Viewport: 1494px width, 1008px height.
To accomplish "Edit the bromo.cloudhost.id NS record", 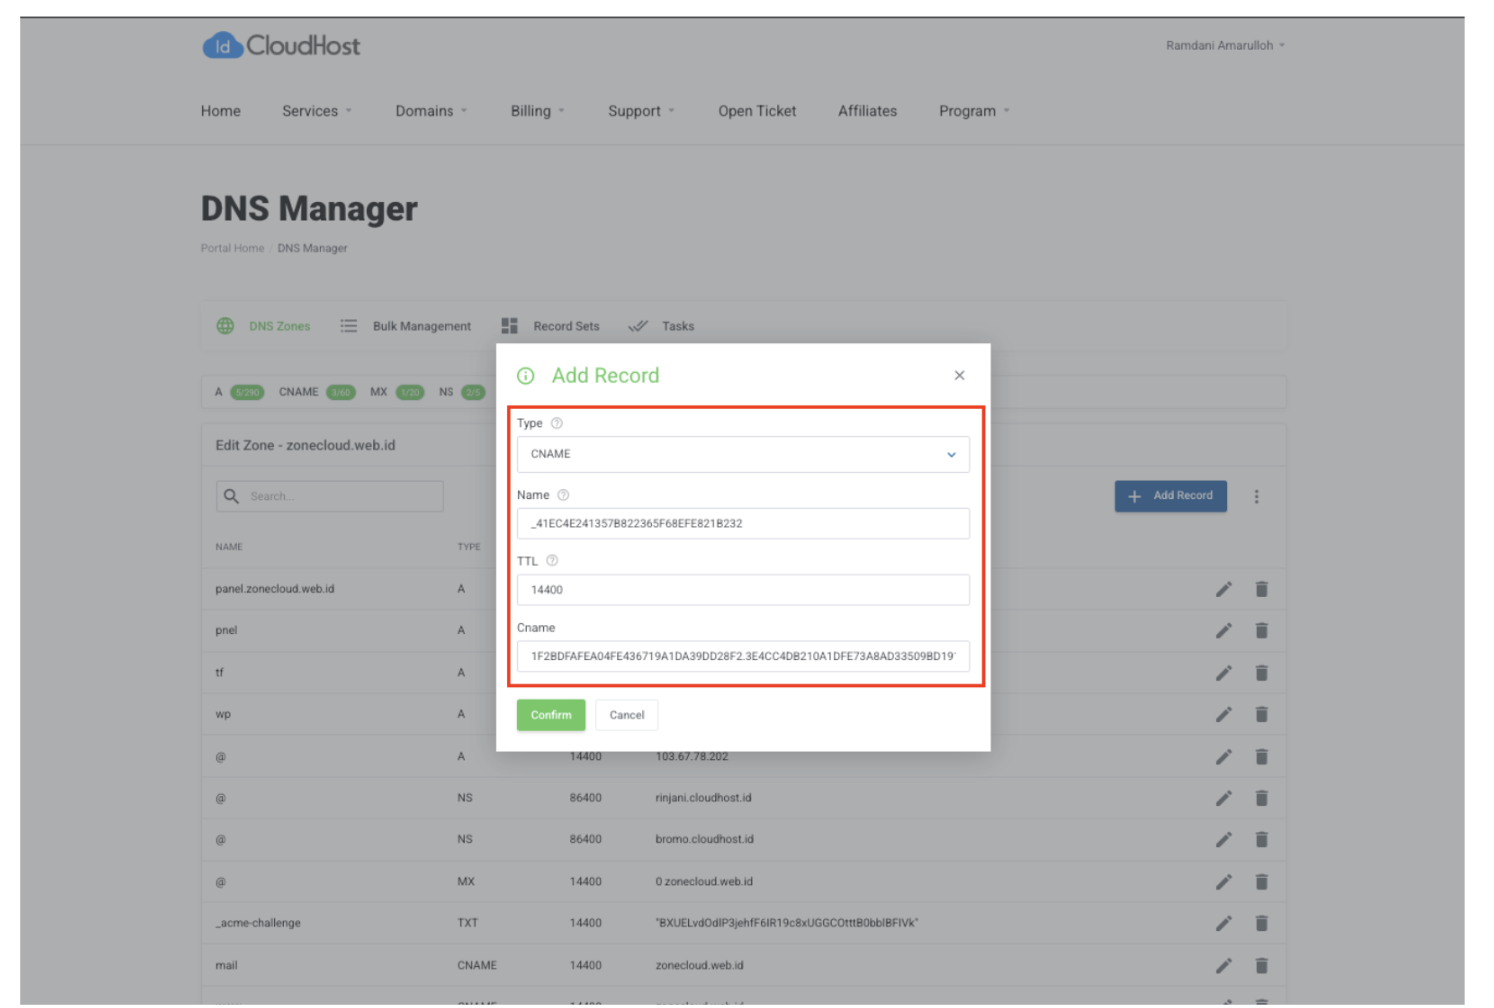I will [x=1223, y=840].
